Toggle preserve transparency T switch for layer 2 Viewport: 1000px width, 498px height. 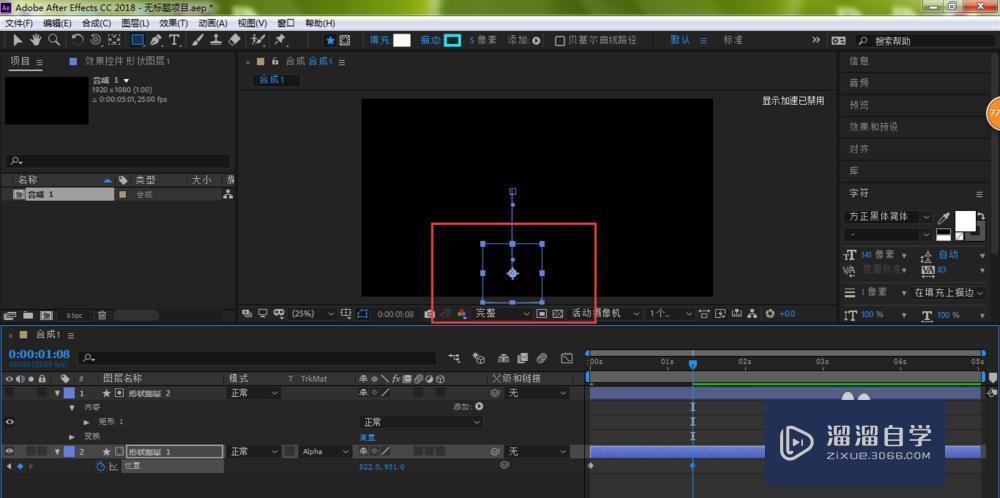coord(290,451)
